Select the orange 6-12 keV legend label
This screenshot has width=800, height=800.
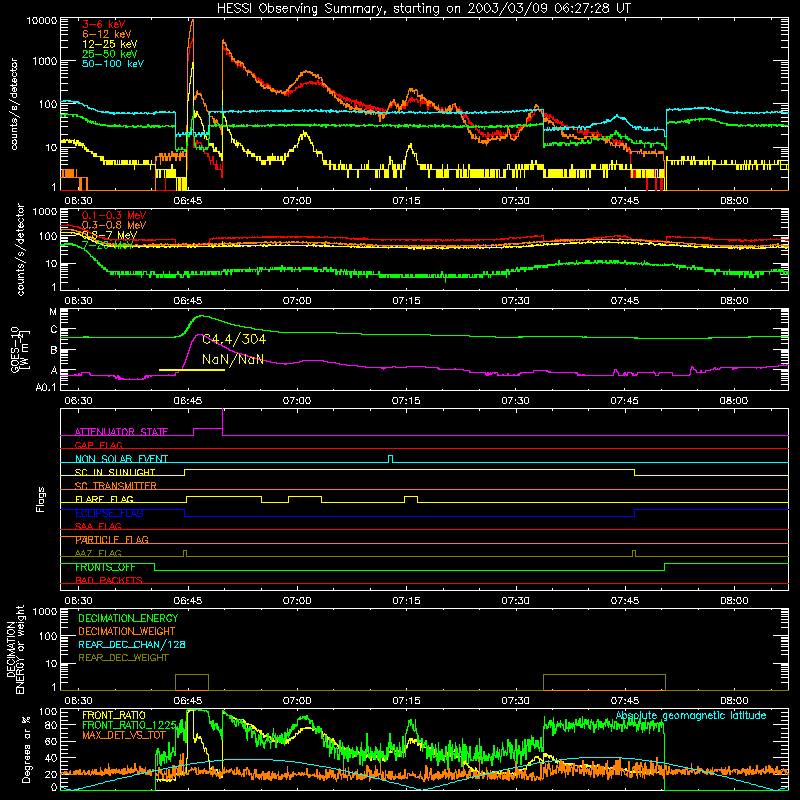coord(107,34)
